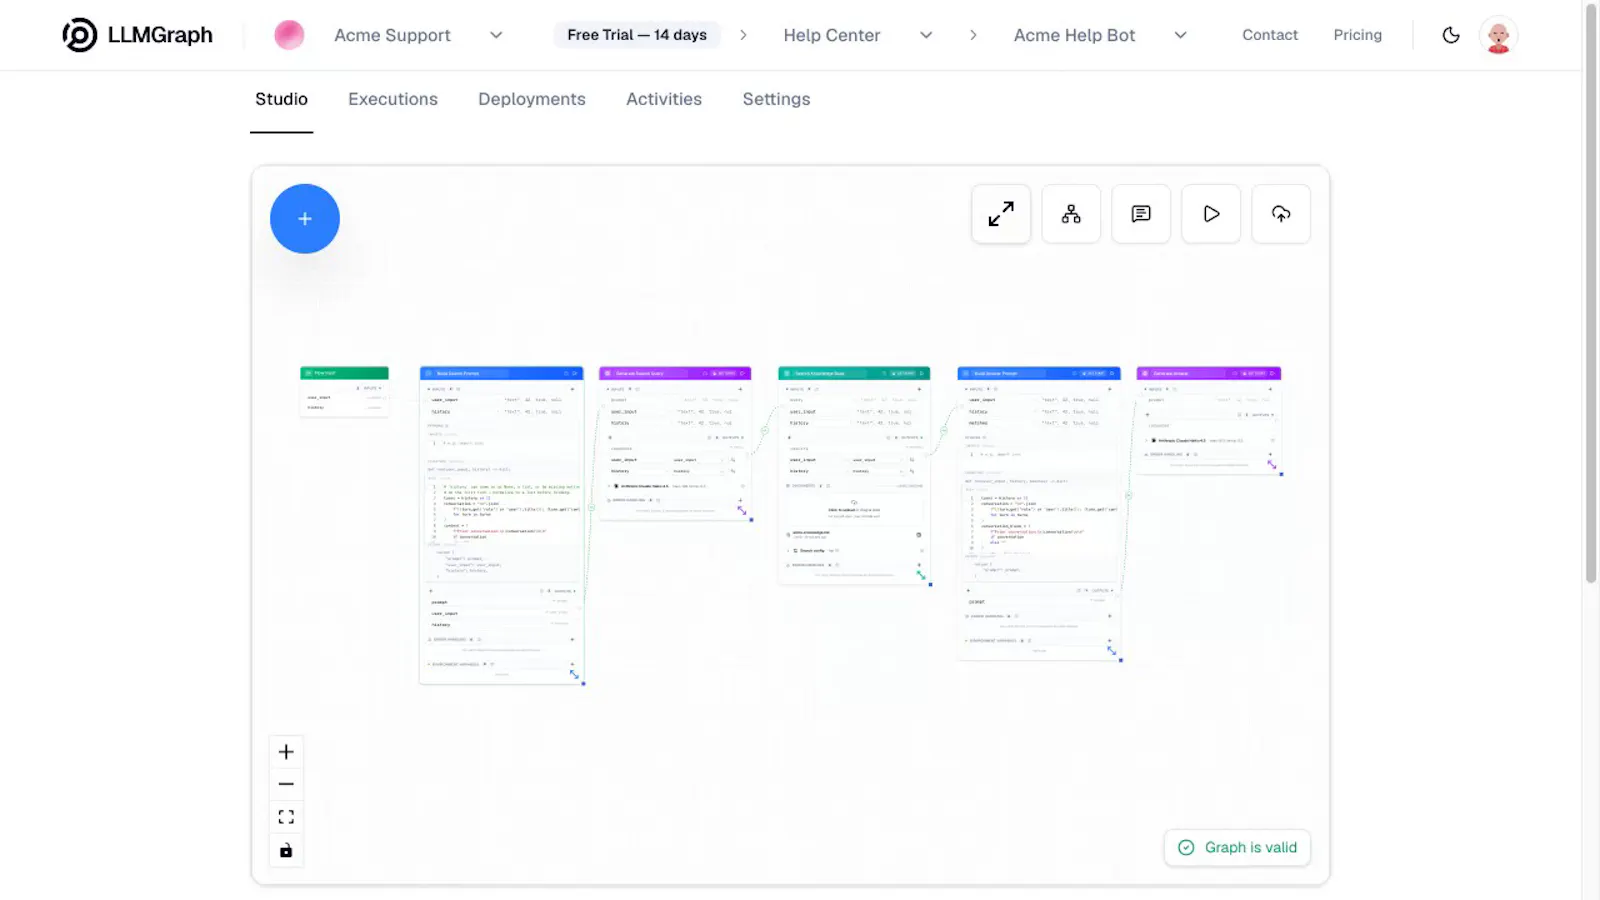Zoom out on the canvas

pyautogui.click(x=286, y=784)
